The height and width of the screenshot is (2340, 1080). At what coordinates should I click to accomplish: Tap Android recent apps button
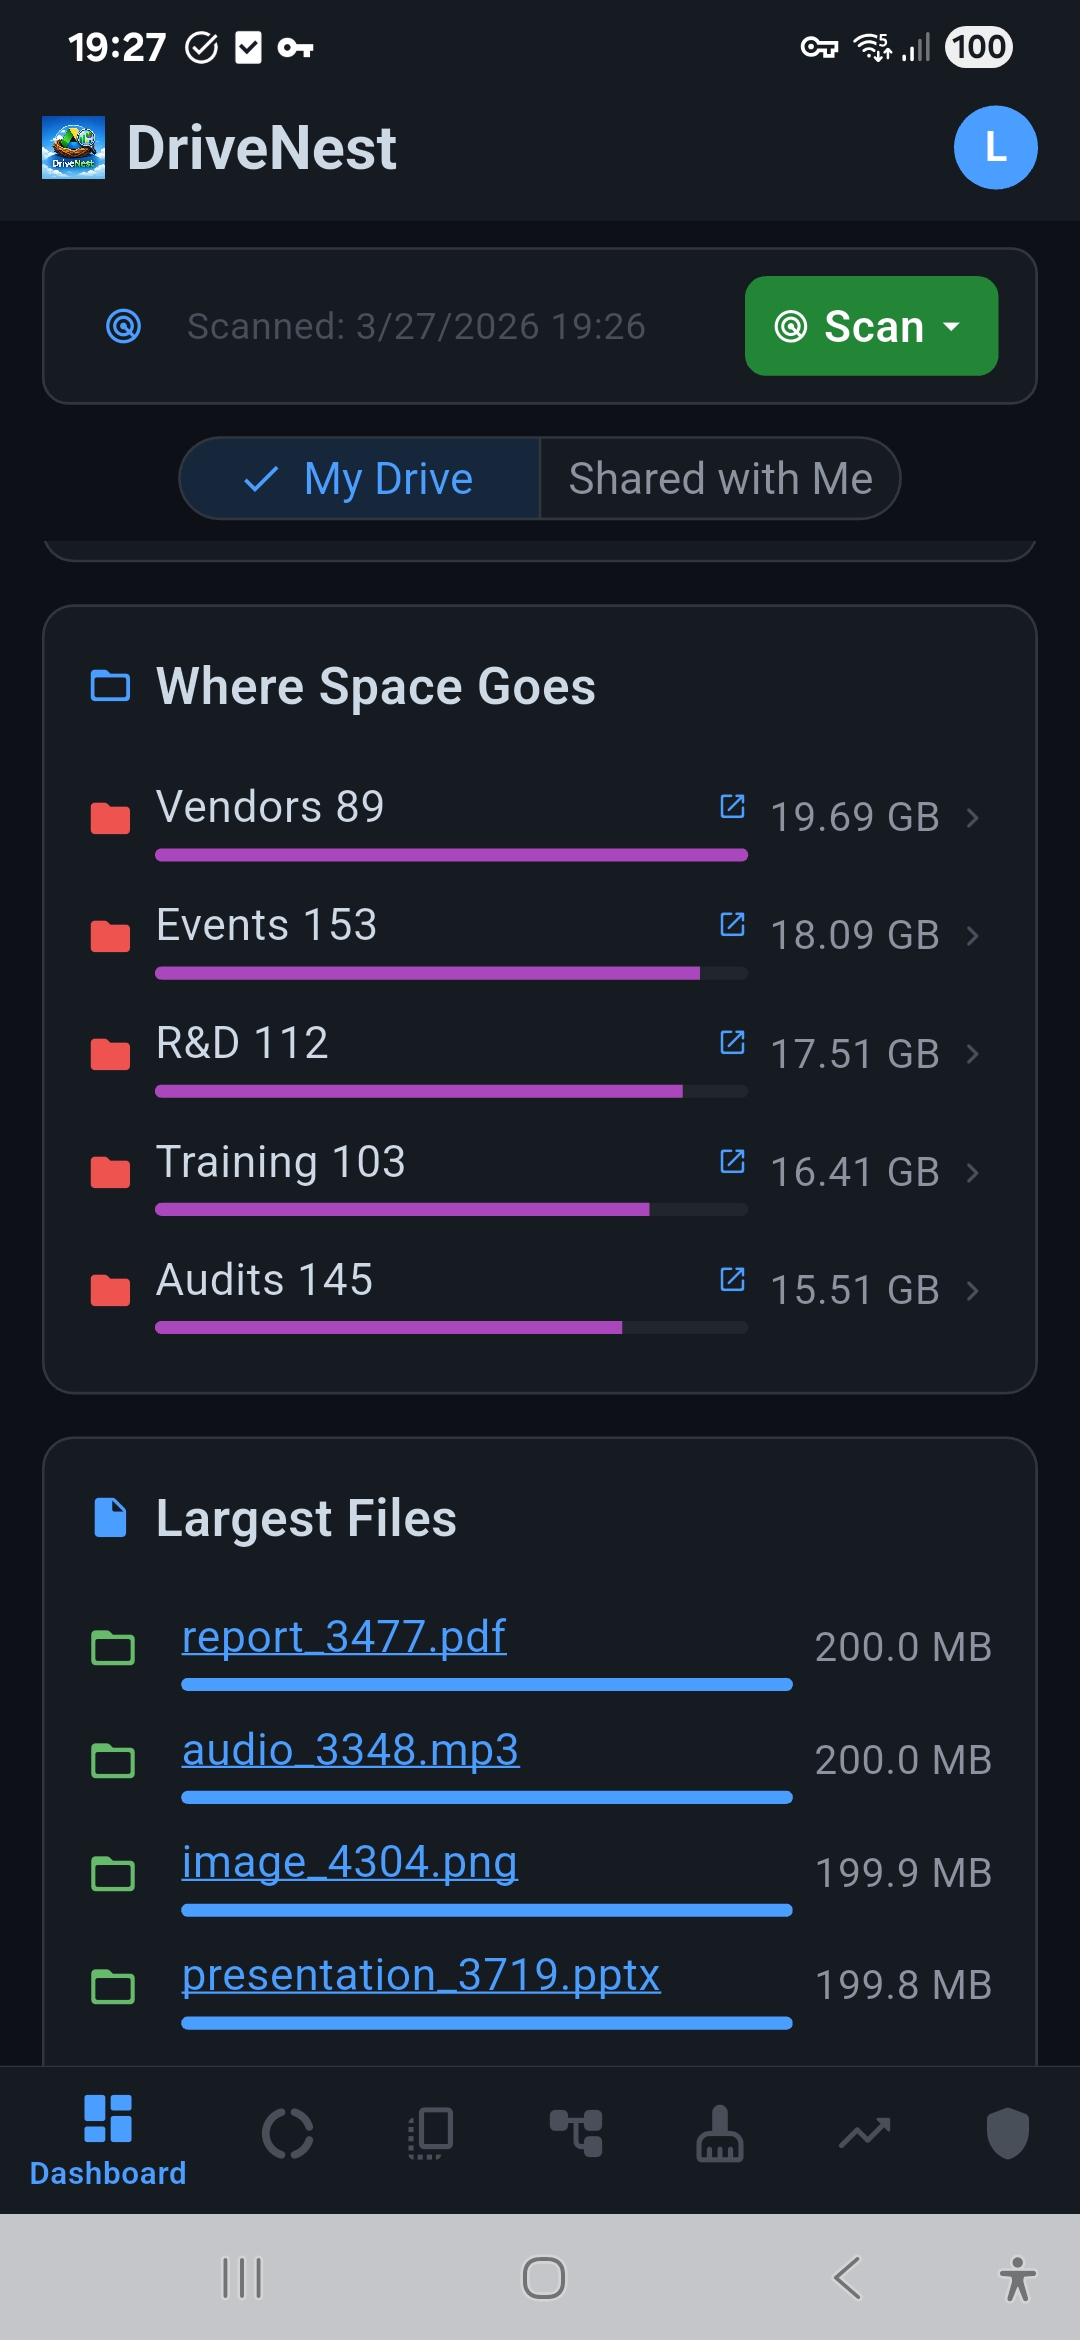tap(242, 2278)
